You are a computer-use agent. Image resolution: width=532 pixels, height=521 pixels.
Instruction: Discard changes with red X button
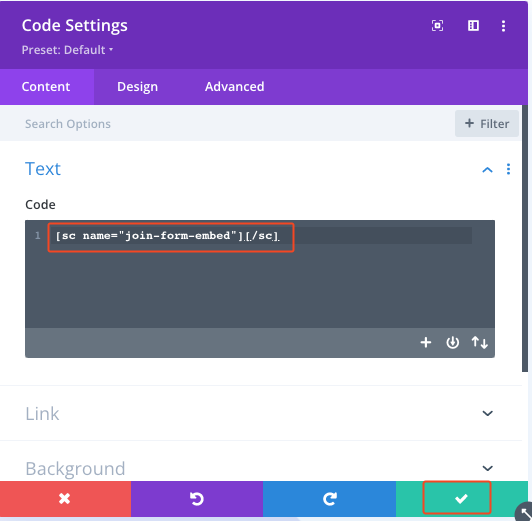(x=65, y=499)
